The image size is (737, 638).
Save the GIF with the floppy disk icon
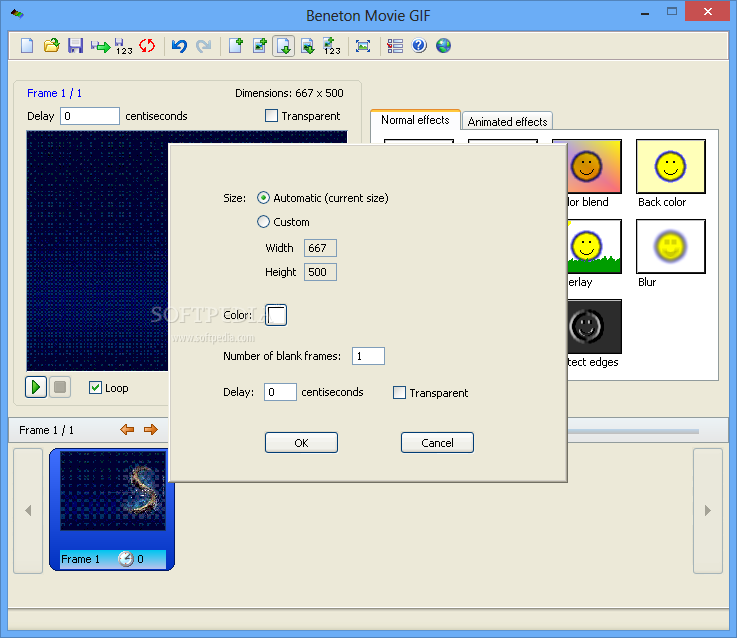(75, 46)
